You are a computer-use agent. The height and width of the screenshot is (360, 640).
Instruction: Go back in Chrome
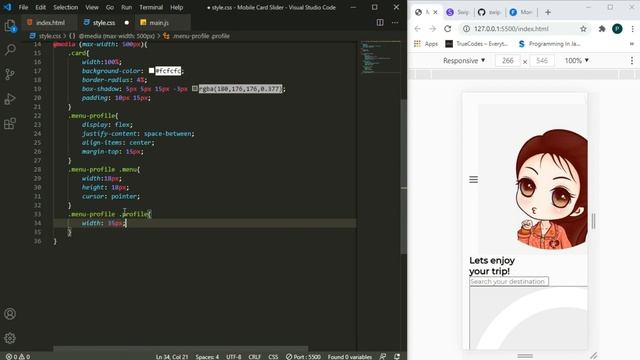tap(417, 29)
